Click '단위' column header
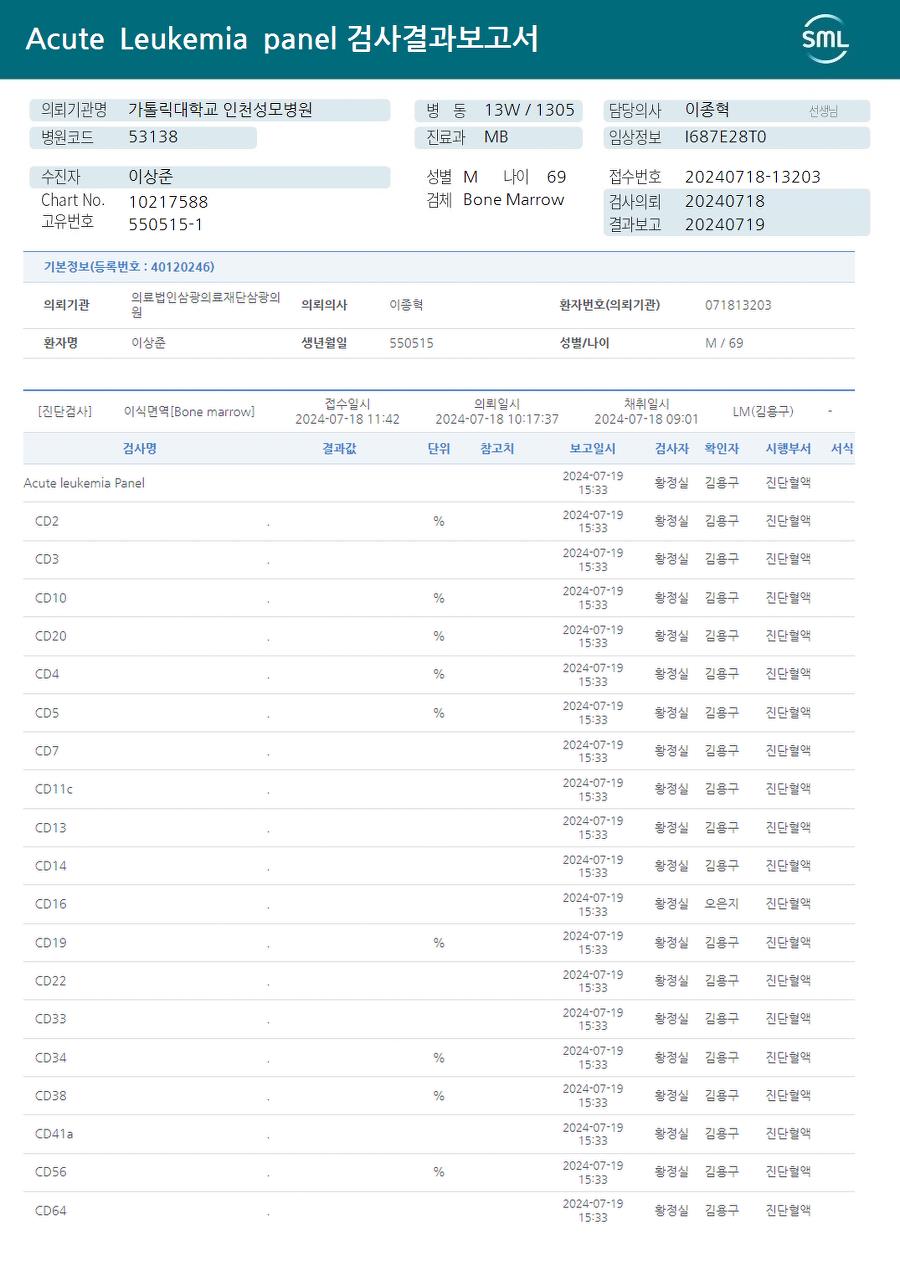This screenshot has width=900, height=1271. click(439, 449)
